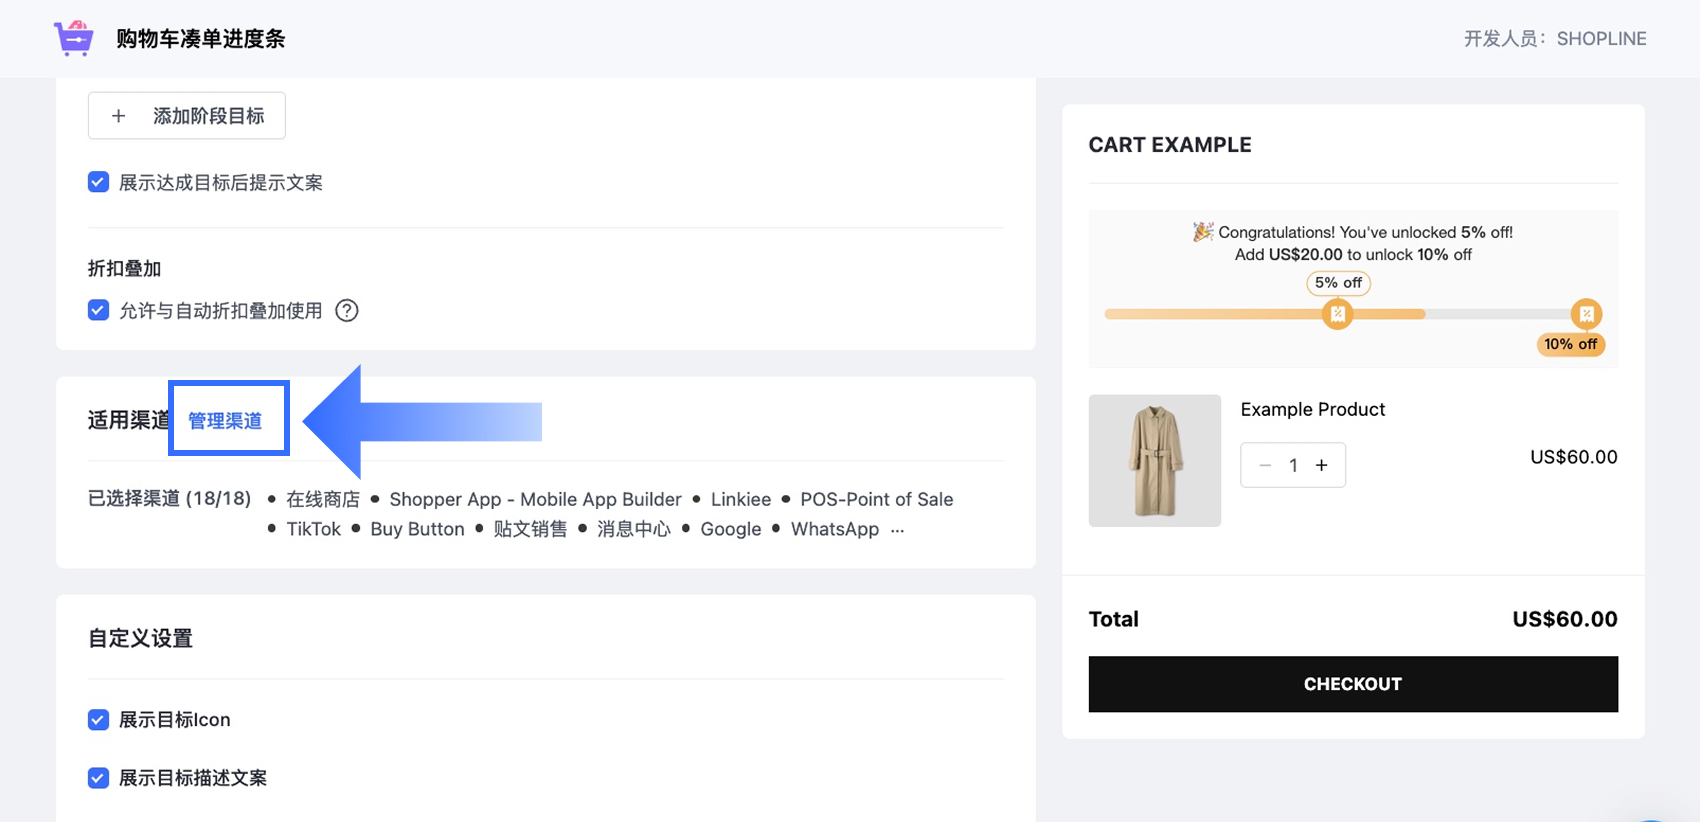
Task: Uncheck 展示目标描述文案 option
Action: (x=98, y=778)
